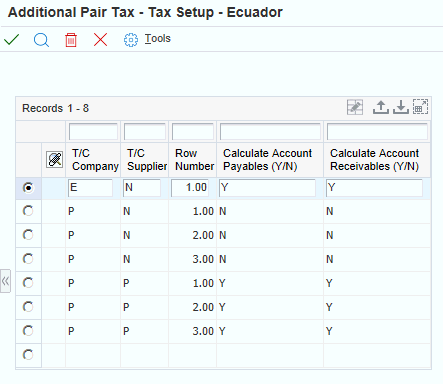Select the radio button of the empty last row
443x384 pixels.
pyautogui.click(x=28, y=355)
